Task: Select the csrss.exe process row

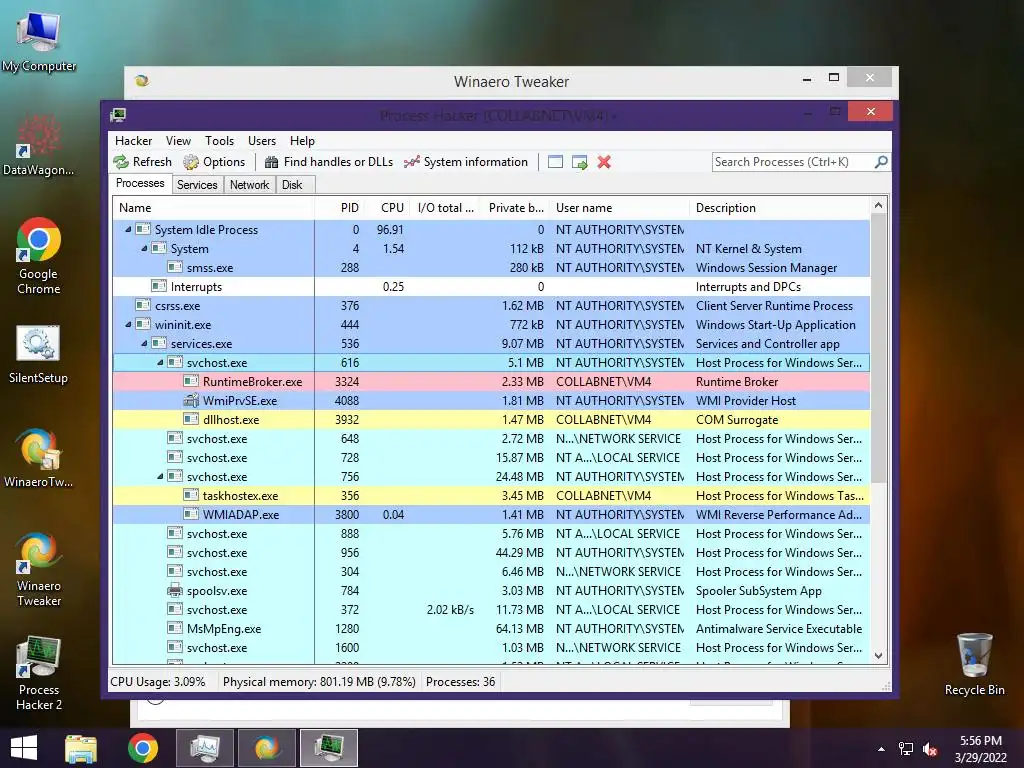Action: click(x=491, y=306)
